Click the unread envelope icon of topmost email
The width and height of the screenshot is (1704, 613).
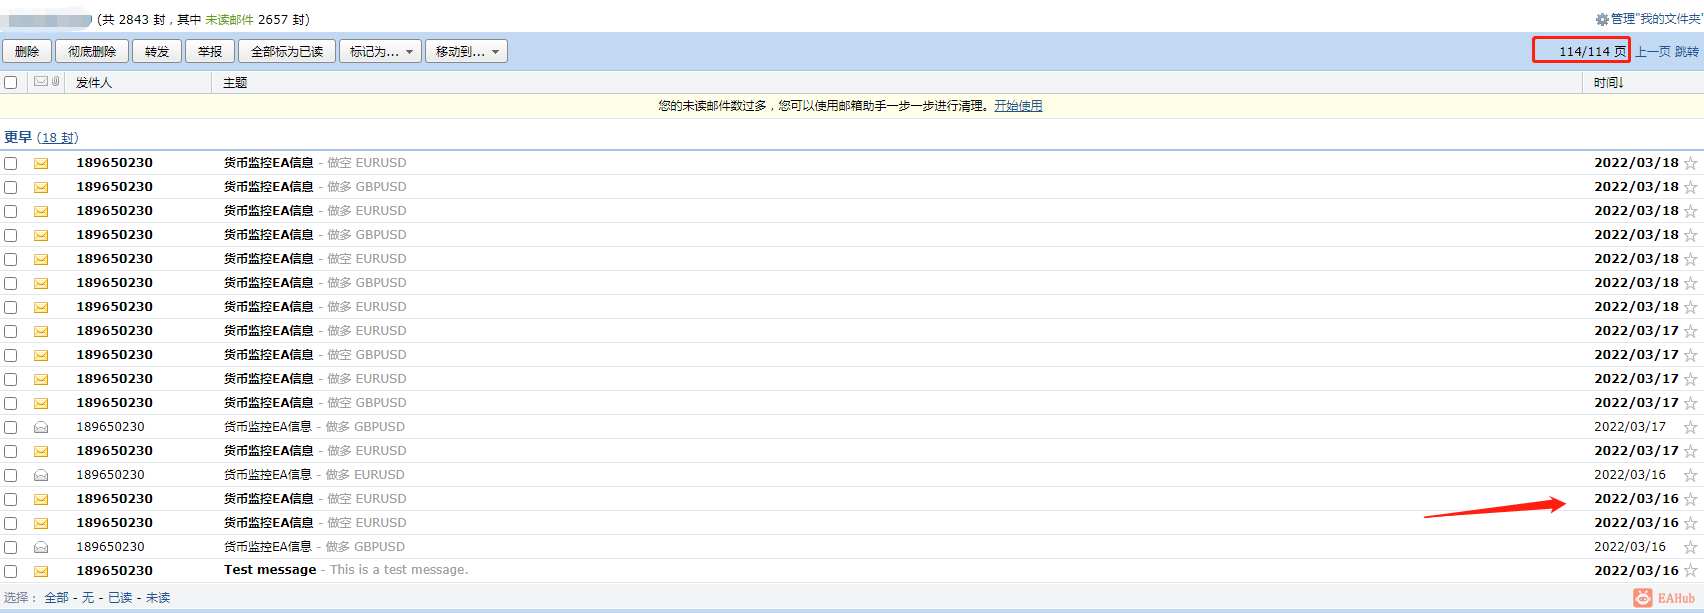(x=41, y=163)
